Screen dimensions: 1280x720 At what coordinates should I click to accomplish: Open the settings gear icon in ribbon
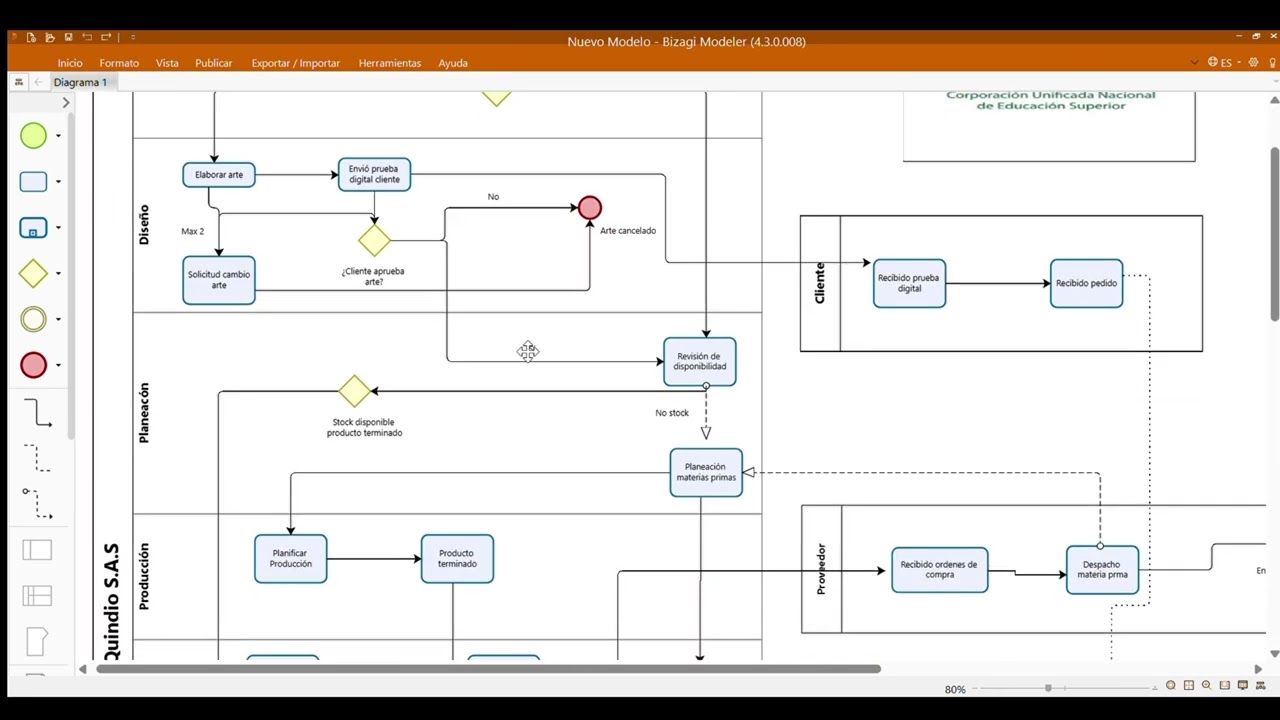click(x=1253, y=62)
